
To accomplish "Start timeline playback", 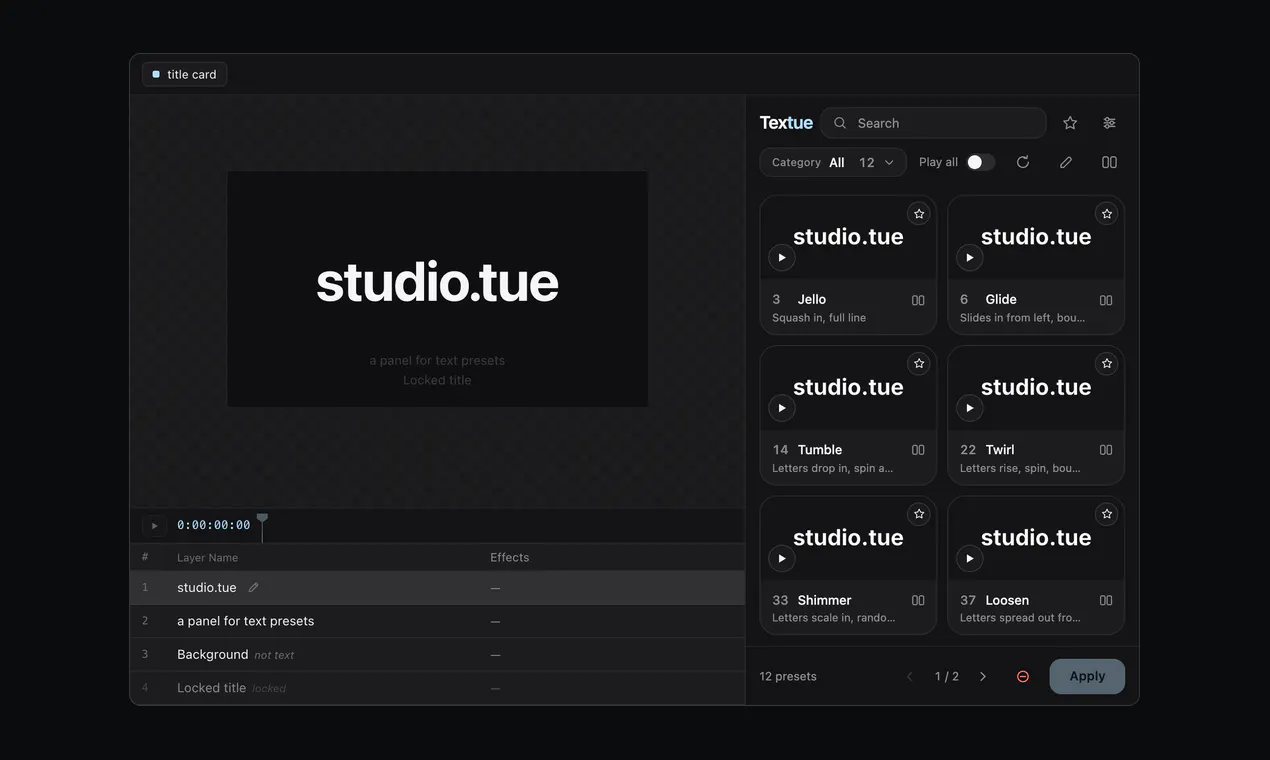I will 154,525.
